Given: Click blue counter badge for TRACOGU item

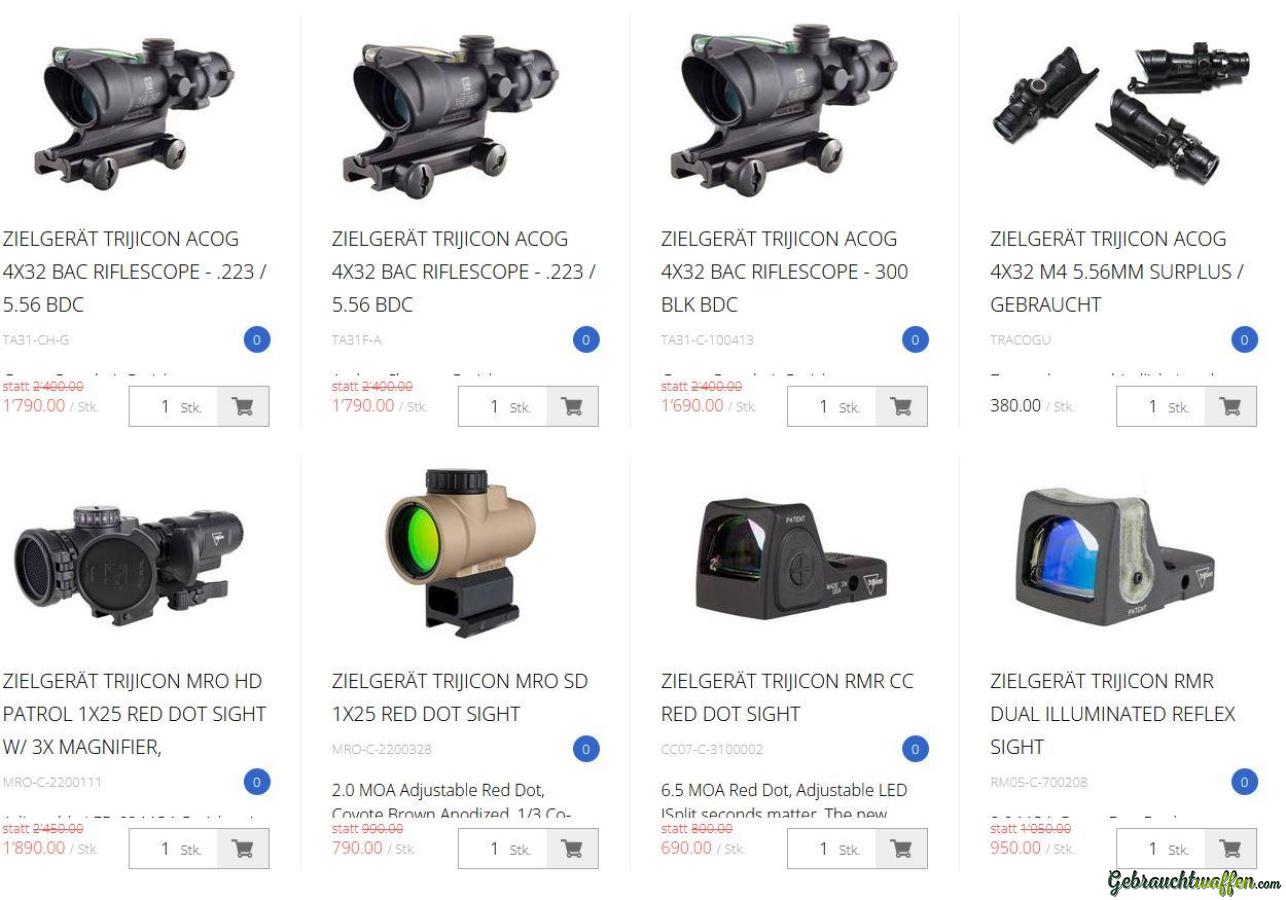Looking at the screenshot, I should click(1245, 340).
